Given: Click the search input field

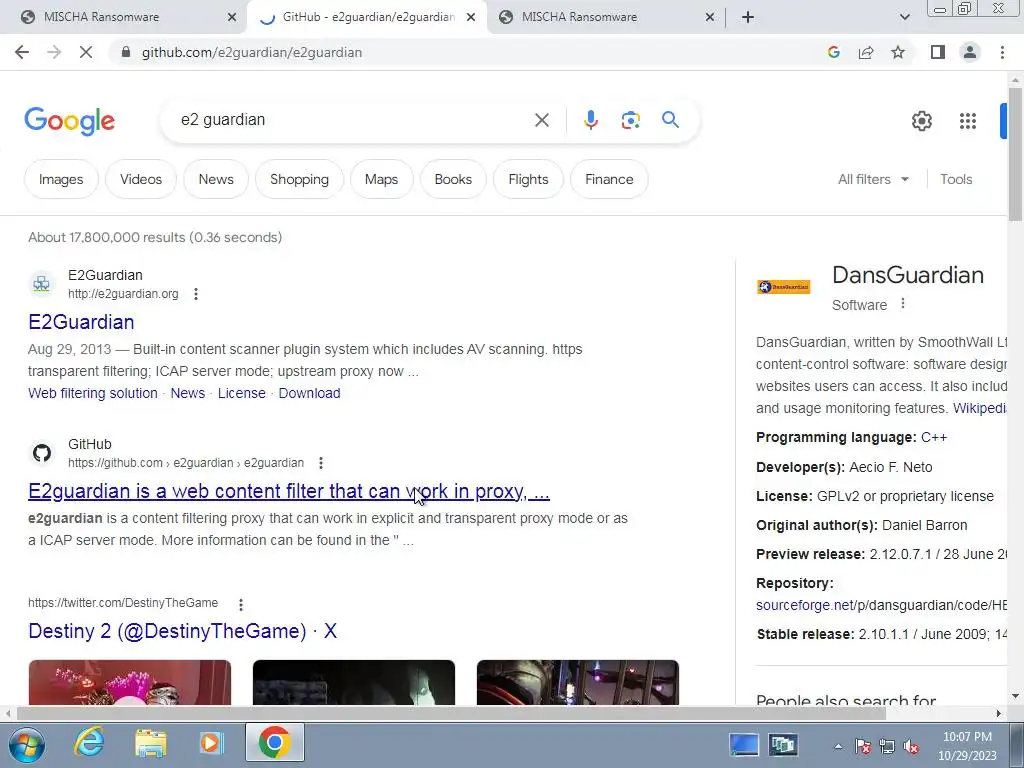Looking at the screenshot, I should (353, 120).
